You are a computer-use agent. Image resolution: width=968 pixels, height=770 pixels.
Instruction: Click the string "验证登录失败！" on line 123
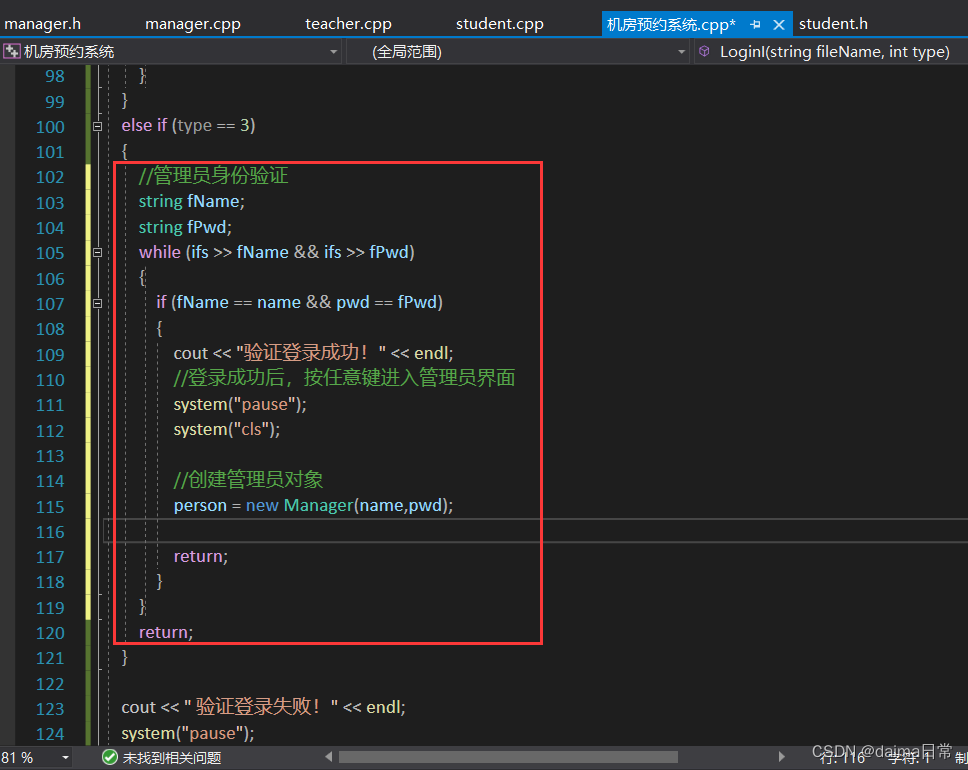[x=261, y=706]
